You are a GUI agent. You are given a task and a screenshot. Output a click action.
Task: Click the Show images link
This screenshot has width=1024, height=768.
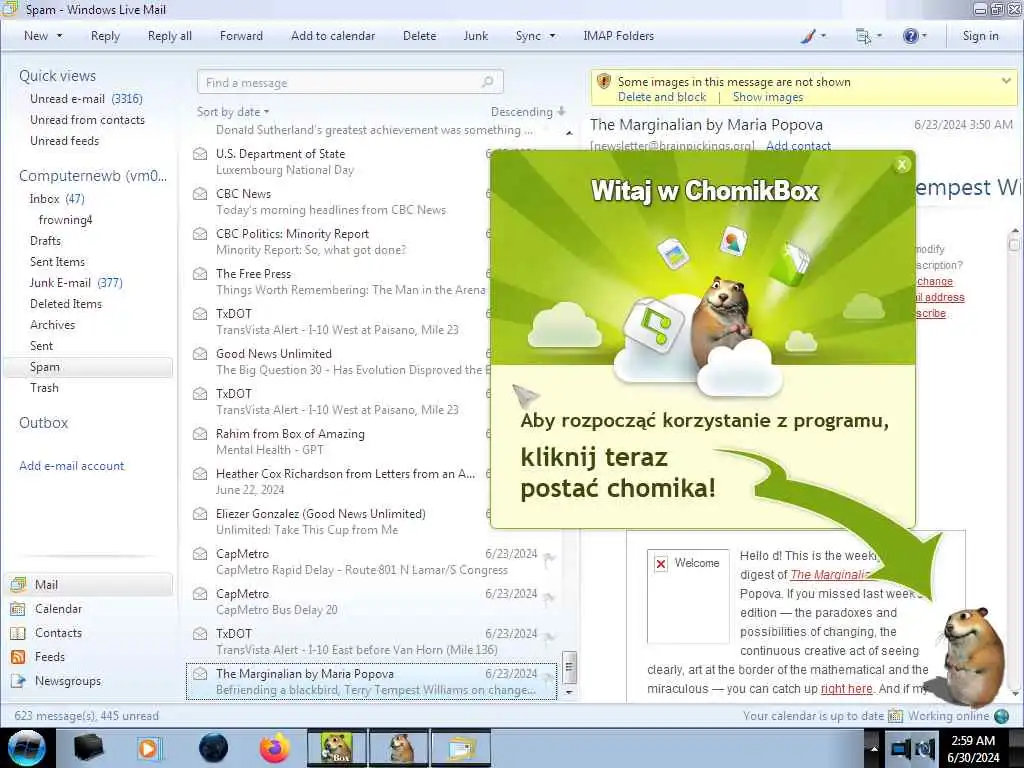click(767, 97)
